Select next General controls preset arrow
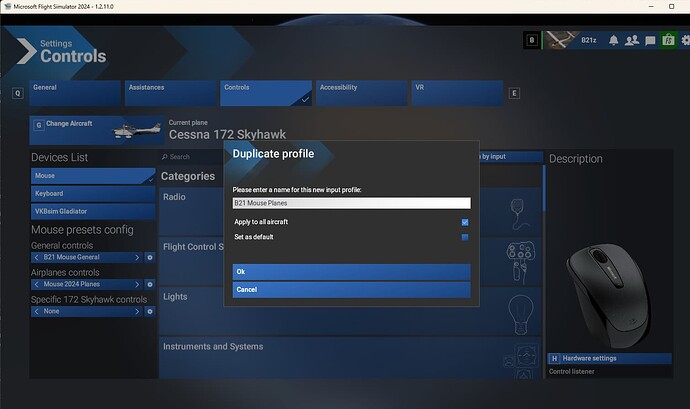The height and width of the screenshot is (409, 690). (137, 258)
